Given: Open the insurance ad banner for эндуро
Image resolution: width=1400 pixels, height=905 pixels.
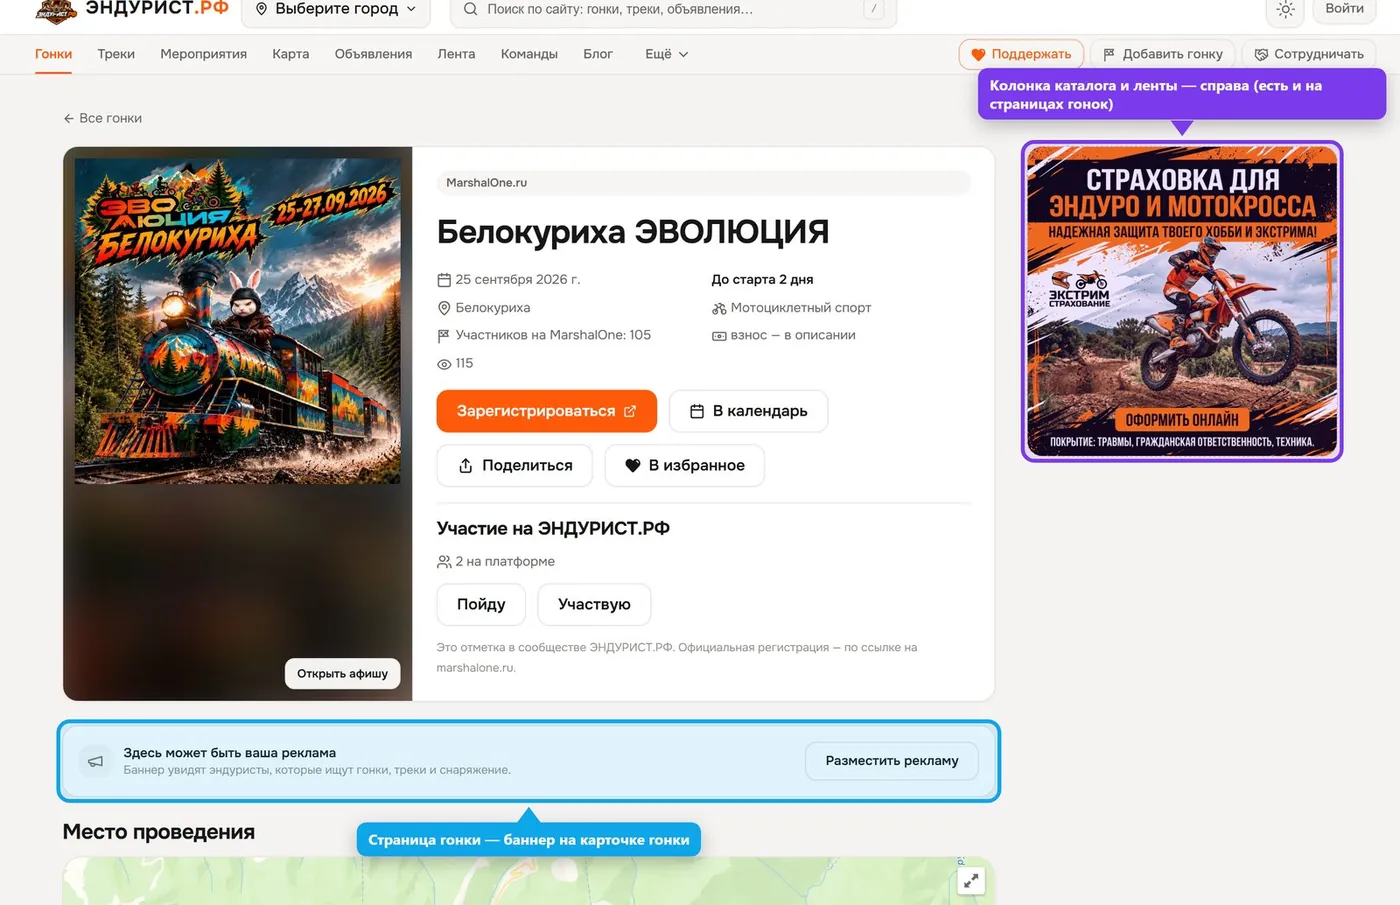Looking at the screenshot, I should (1182, 301).
